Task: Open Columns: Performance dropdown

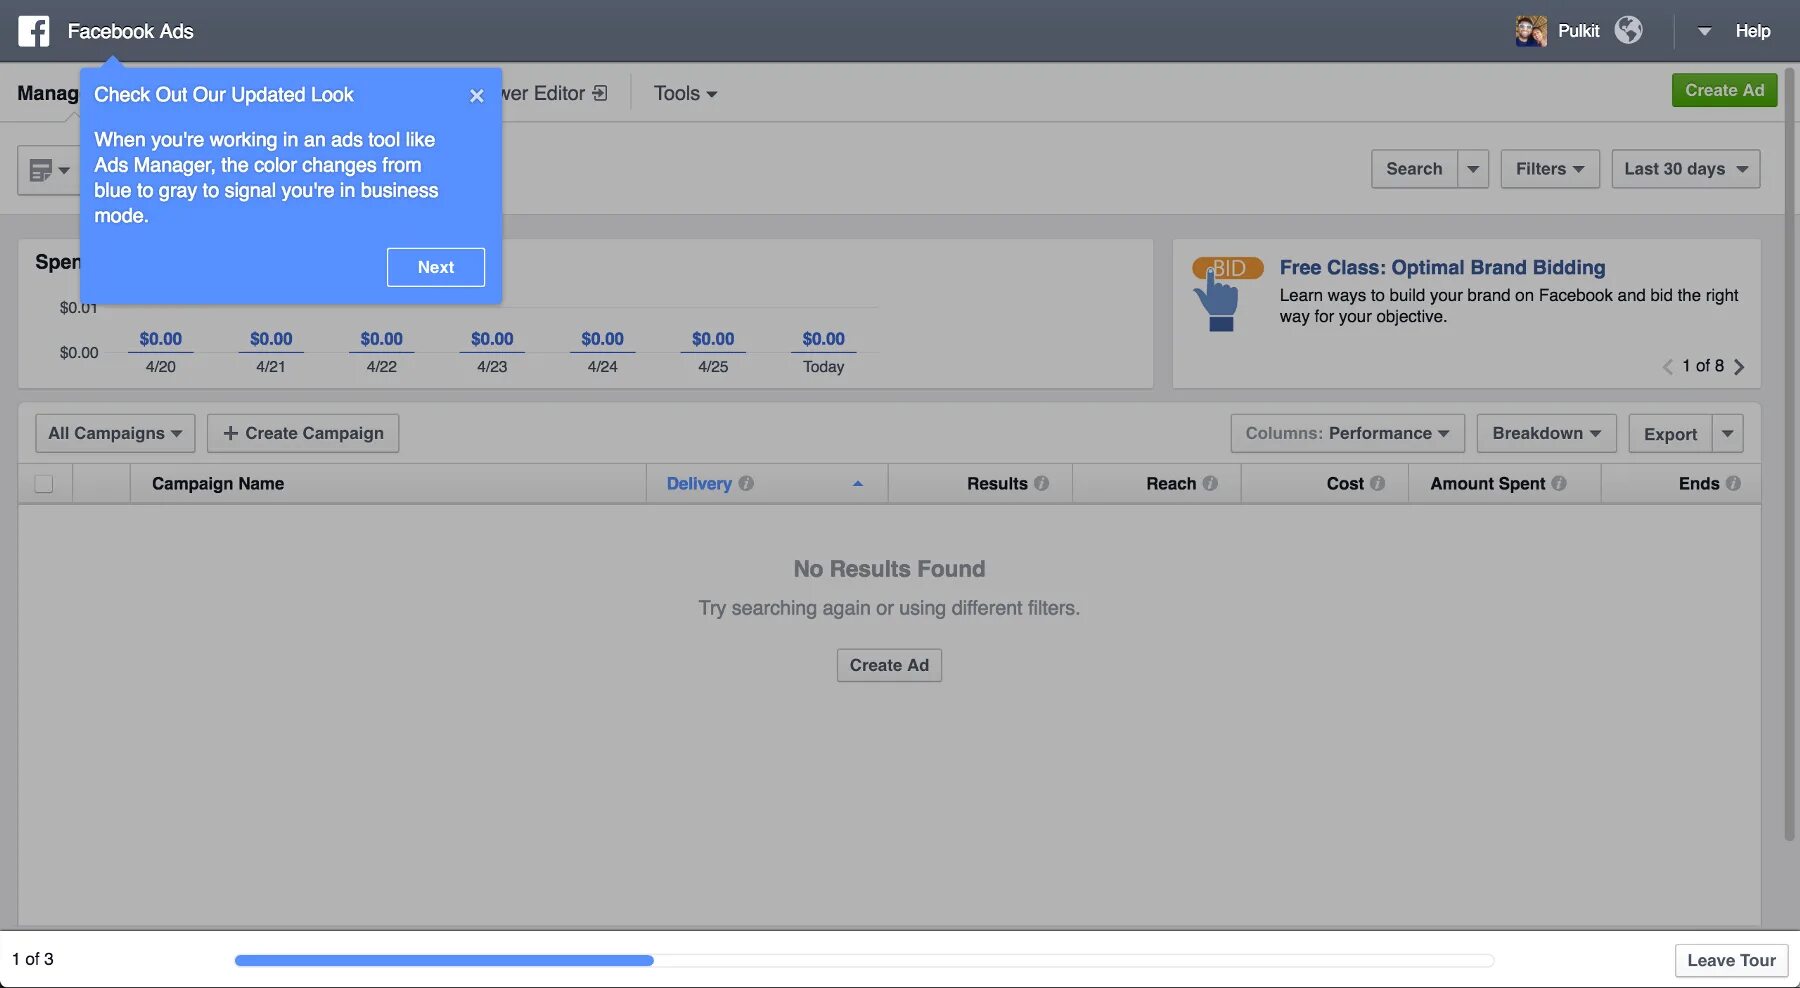Action: (x=1347, y=433)
